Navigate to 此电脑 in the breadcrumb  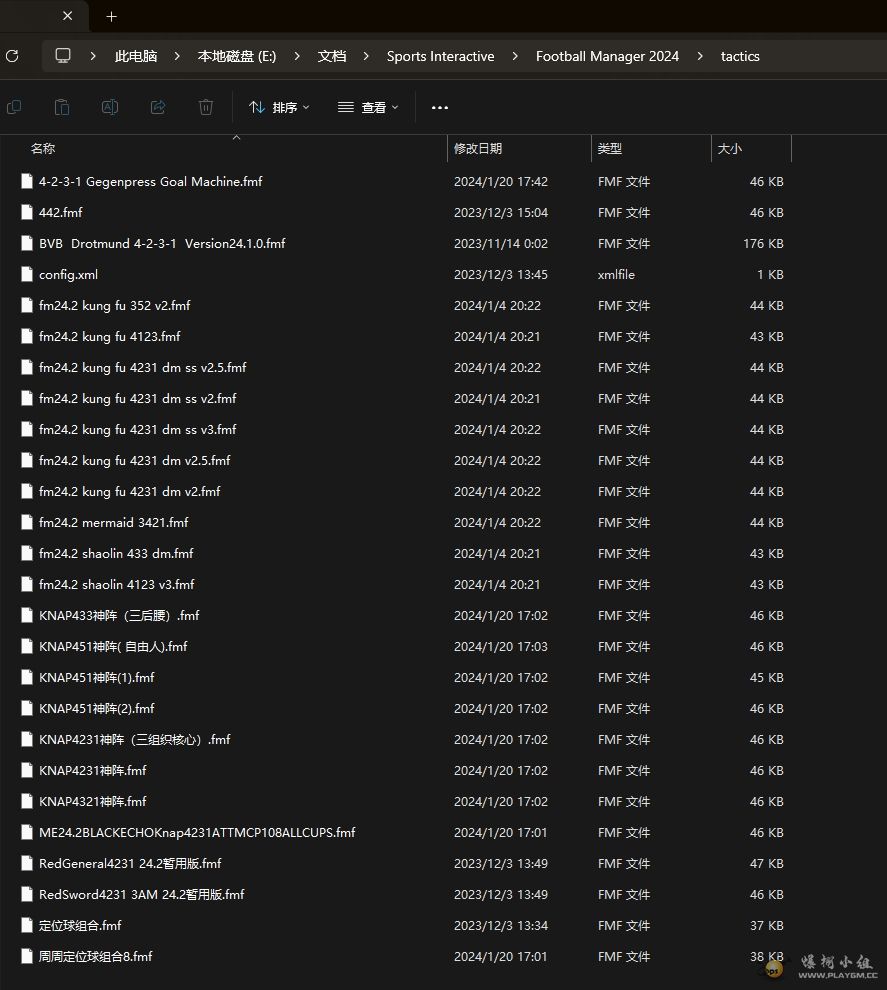click(x=136, y=56)
